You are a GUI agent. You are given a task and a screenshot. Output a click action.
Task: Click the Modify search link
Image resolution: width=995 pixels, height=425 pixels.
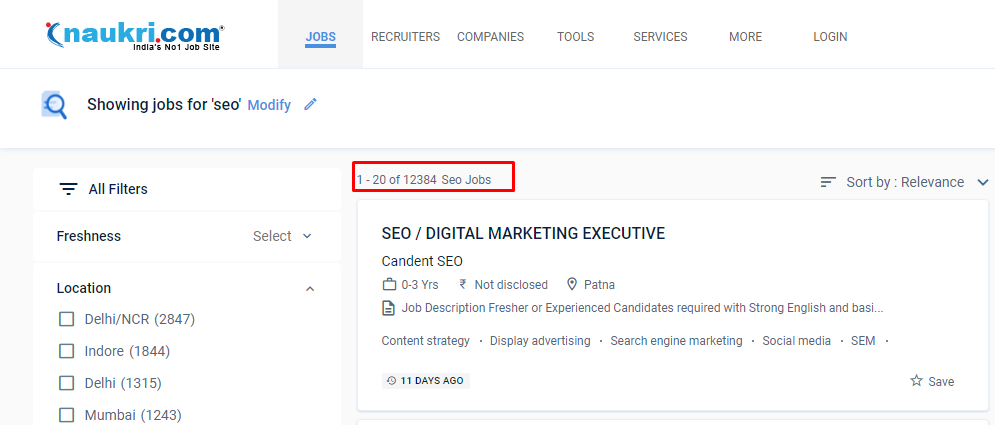(x=269, y=105)
